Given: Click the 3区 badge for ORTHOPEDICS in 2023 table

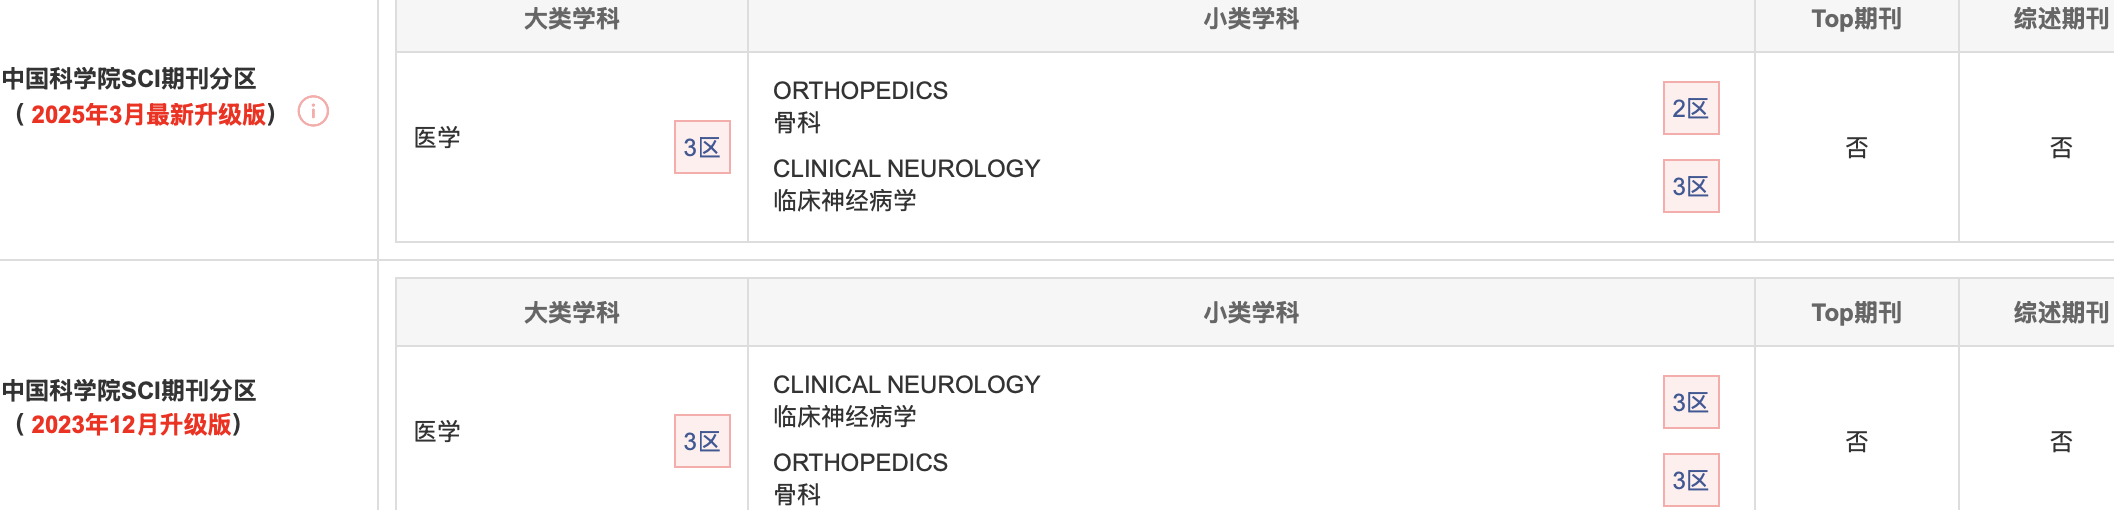Looking at the screenshot, I should 1691,480.
